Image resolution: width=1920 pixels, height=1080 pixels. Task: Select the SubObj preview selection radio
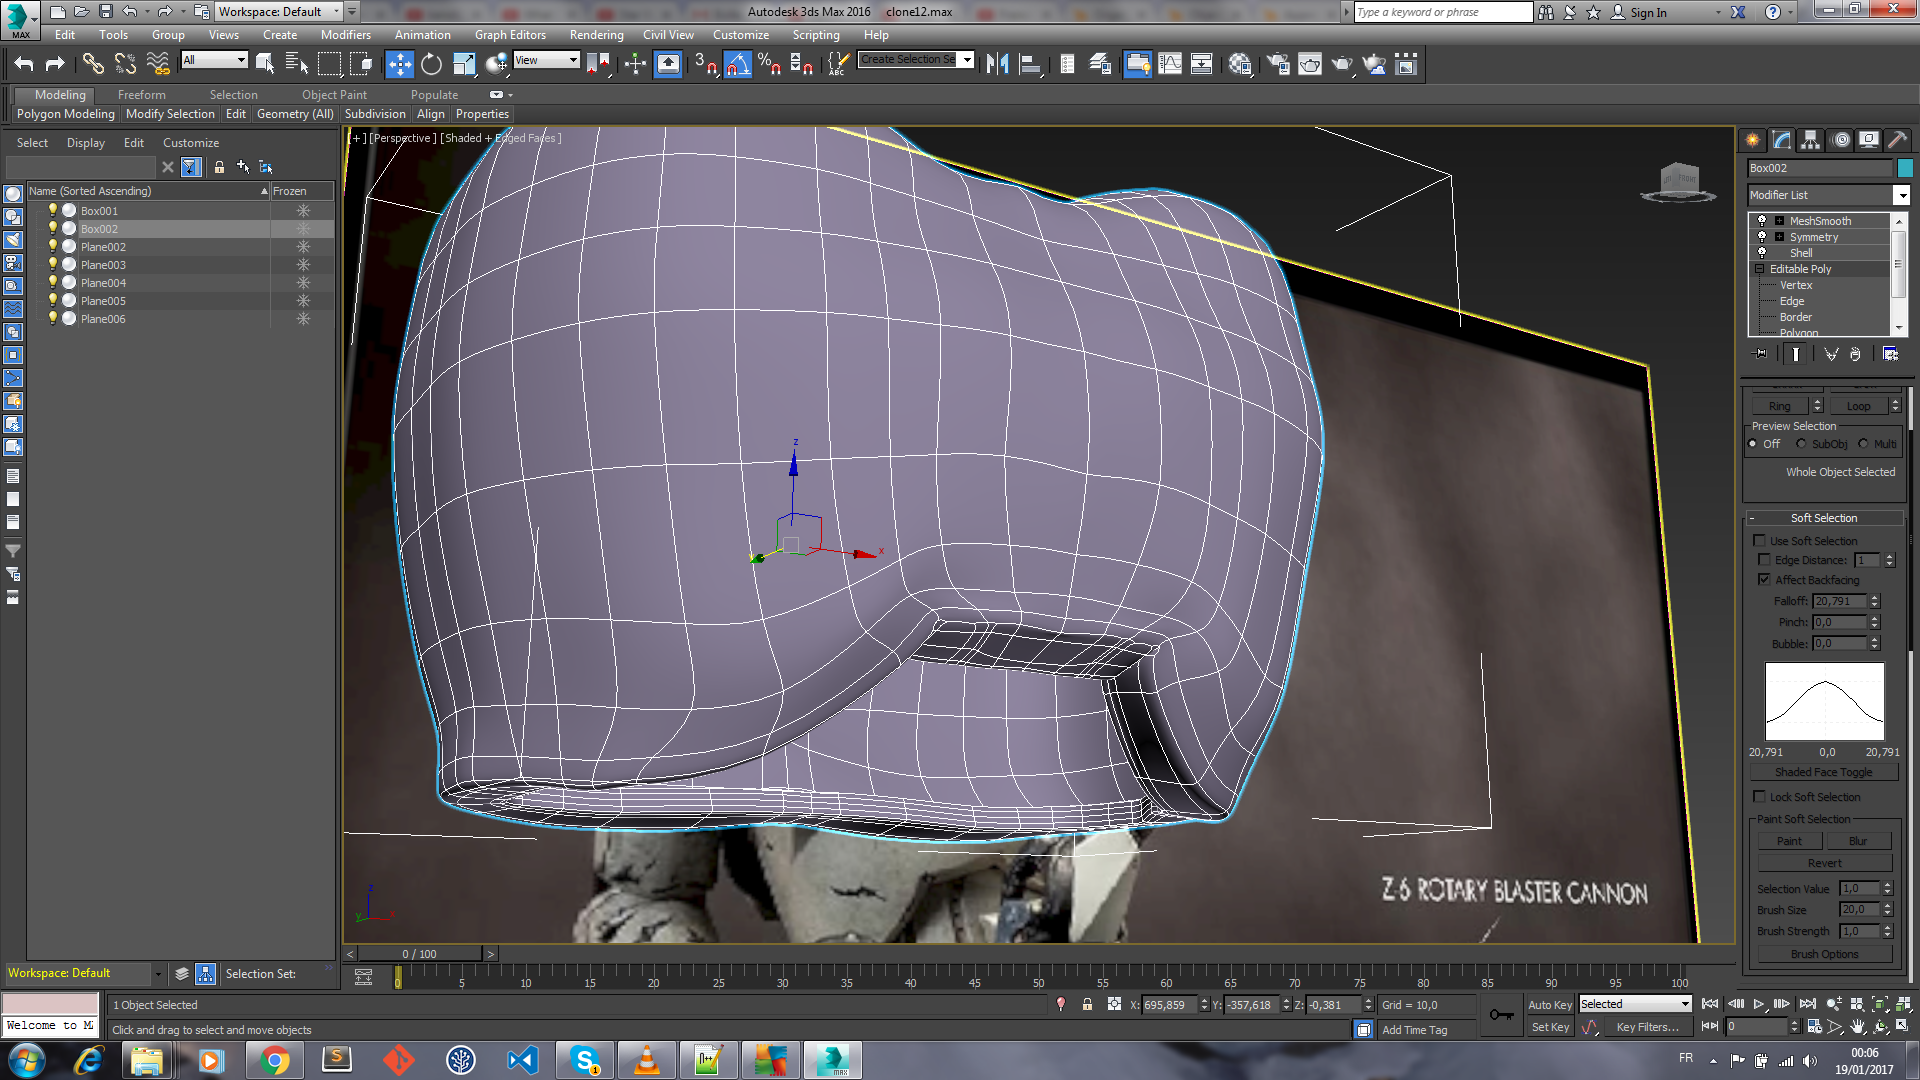pos(1801,444)
